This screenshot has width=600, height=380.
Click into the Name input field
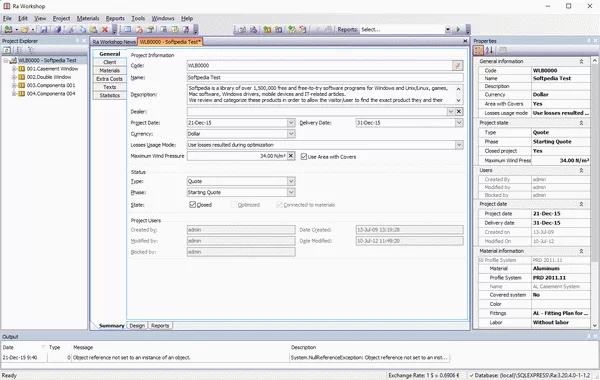325,77
